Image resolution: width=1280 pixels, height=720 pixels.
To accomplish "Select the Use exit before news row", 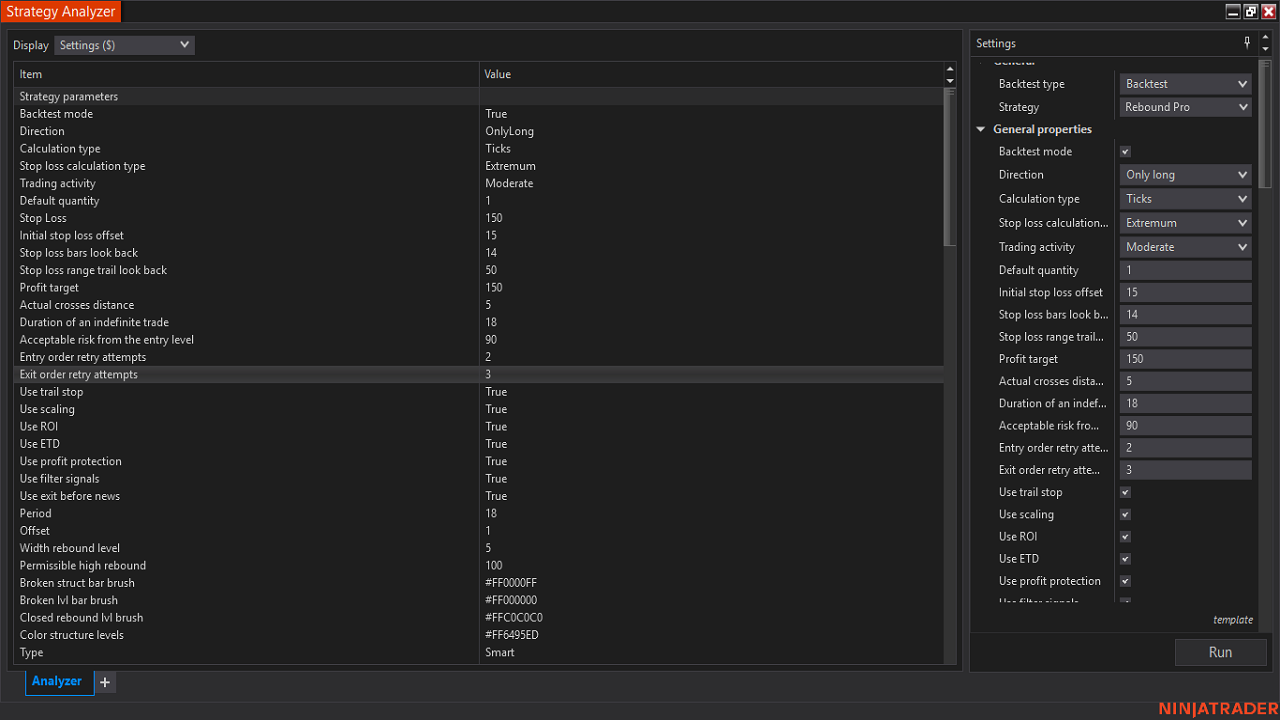I will (x=479, y=496).
